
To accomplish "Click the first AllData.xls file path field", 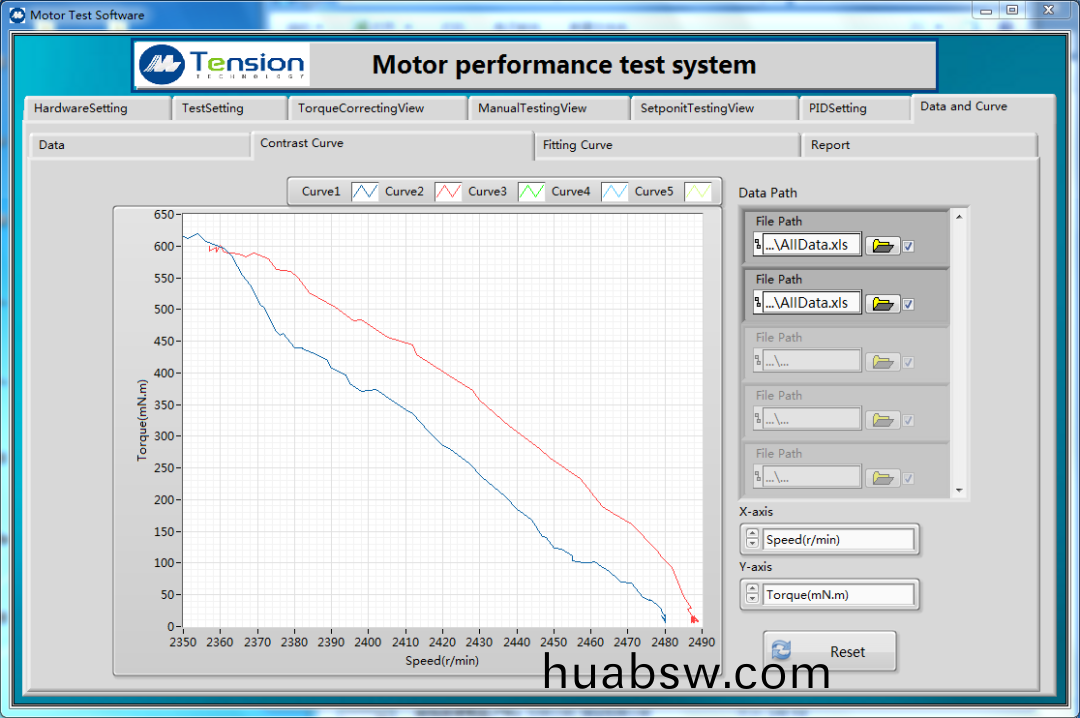I will [811, 245].
